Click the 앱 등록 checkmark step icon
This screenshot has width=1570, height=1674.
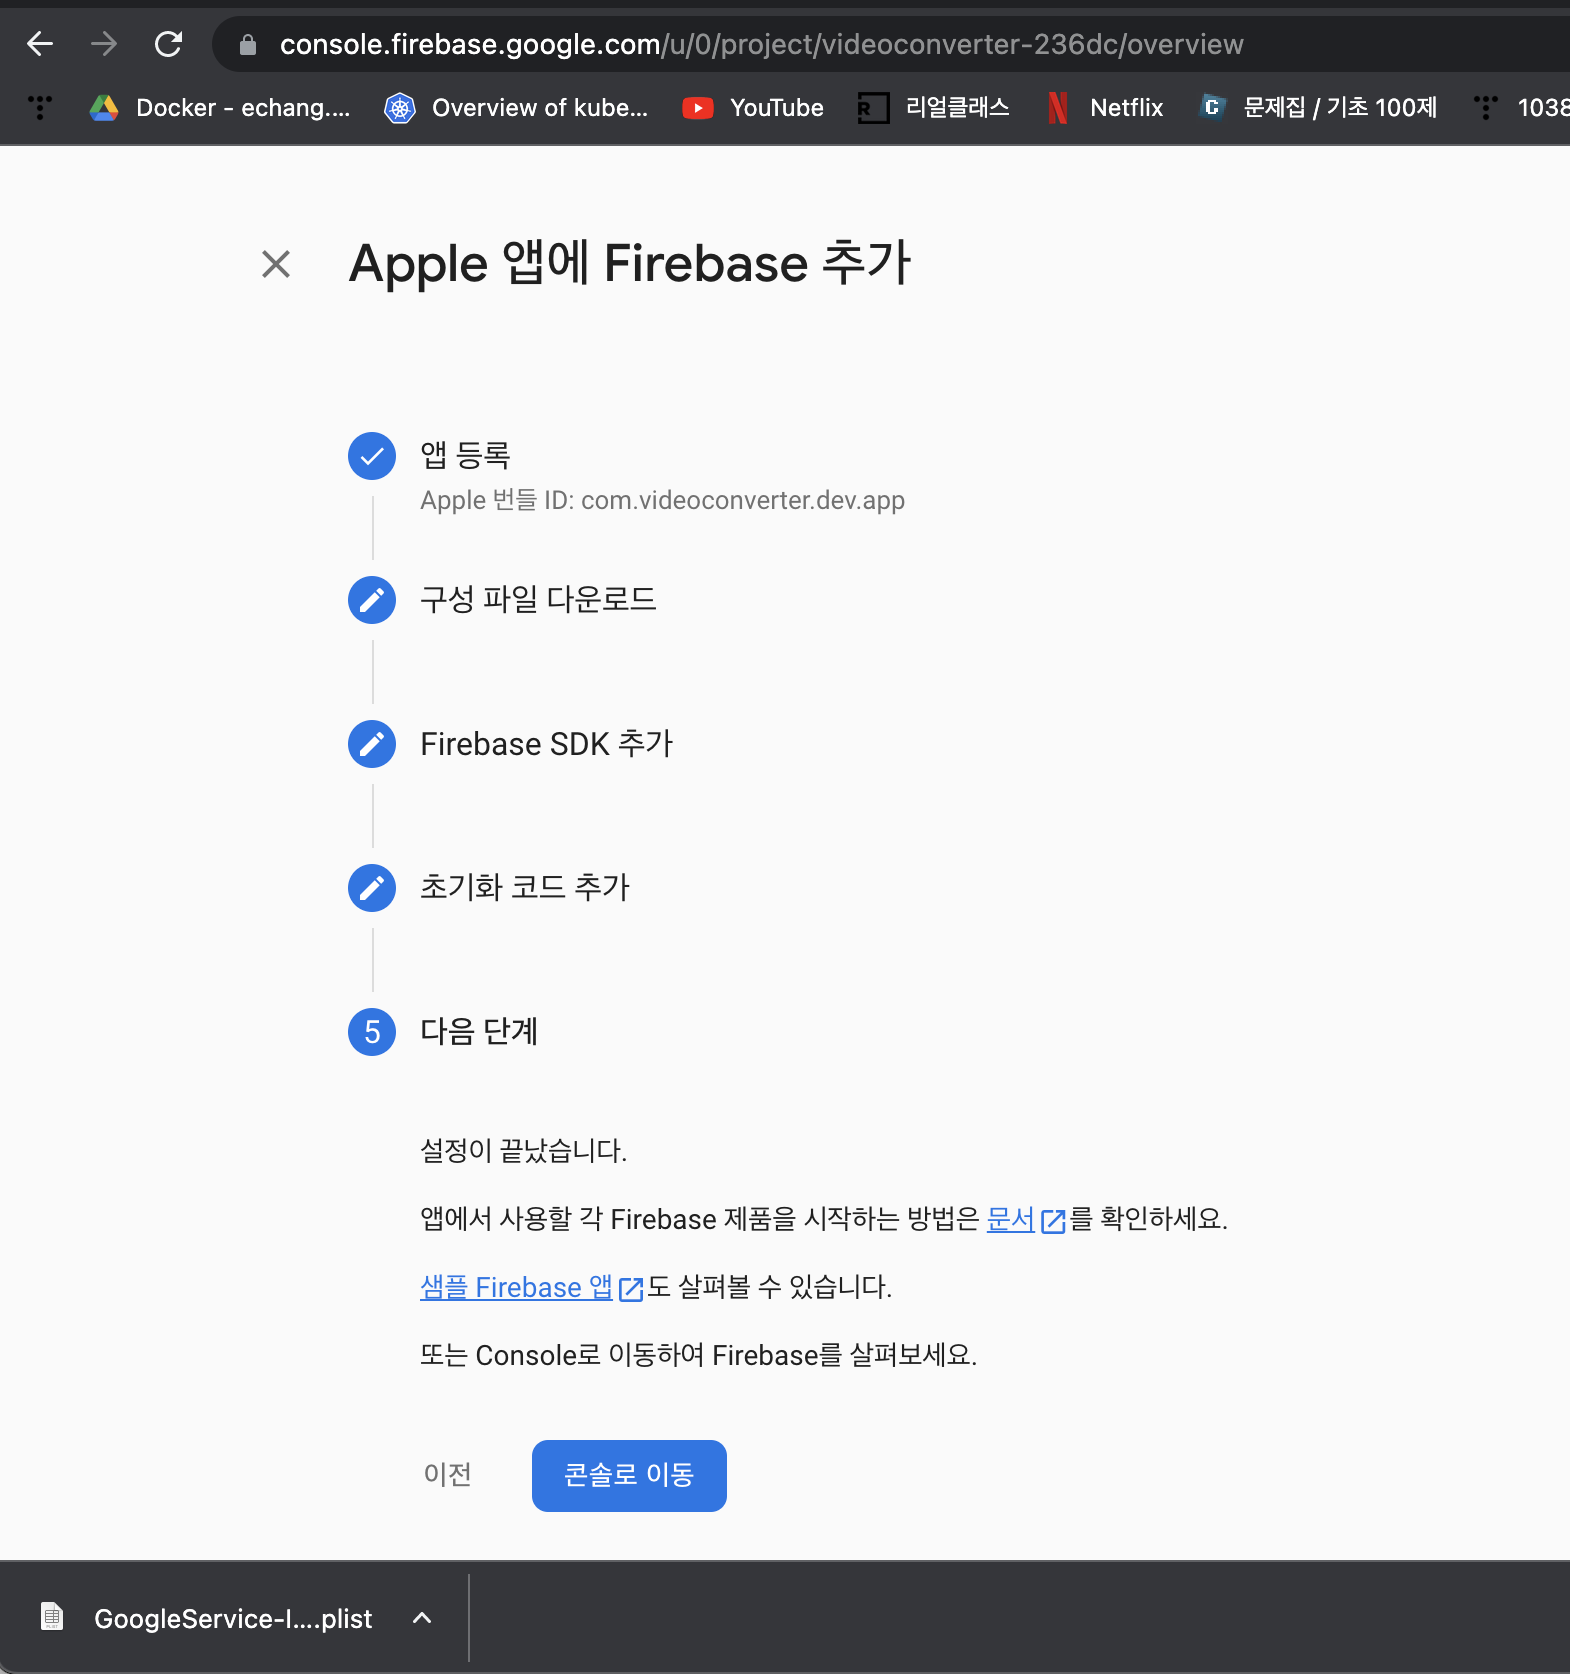(x=372, y=456)
